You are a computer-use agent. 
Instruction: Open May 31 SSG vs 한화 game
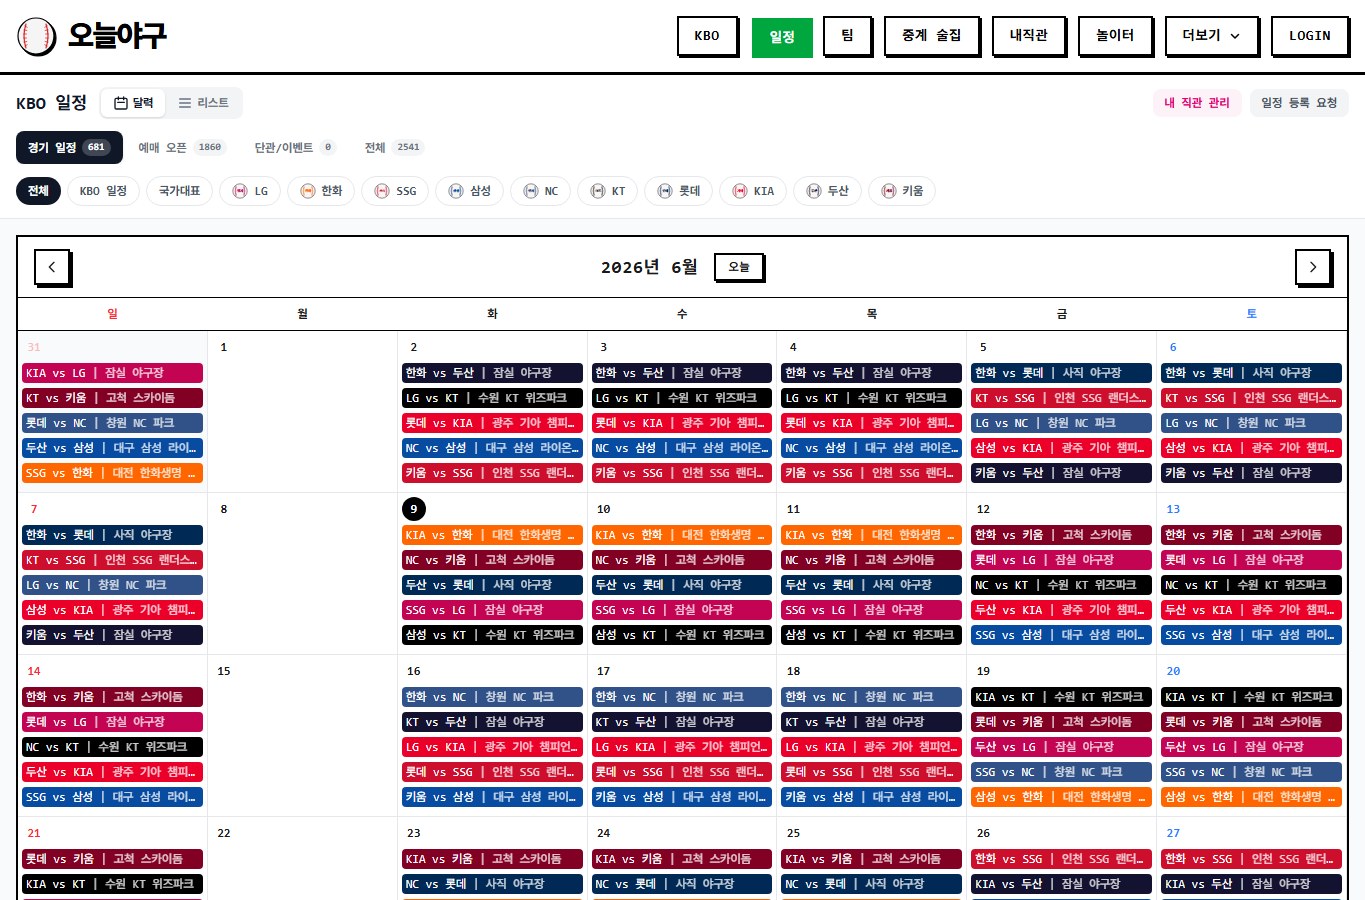tap(112, 473)
